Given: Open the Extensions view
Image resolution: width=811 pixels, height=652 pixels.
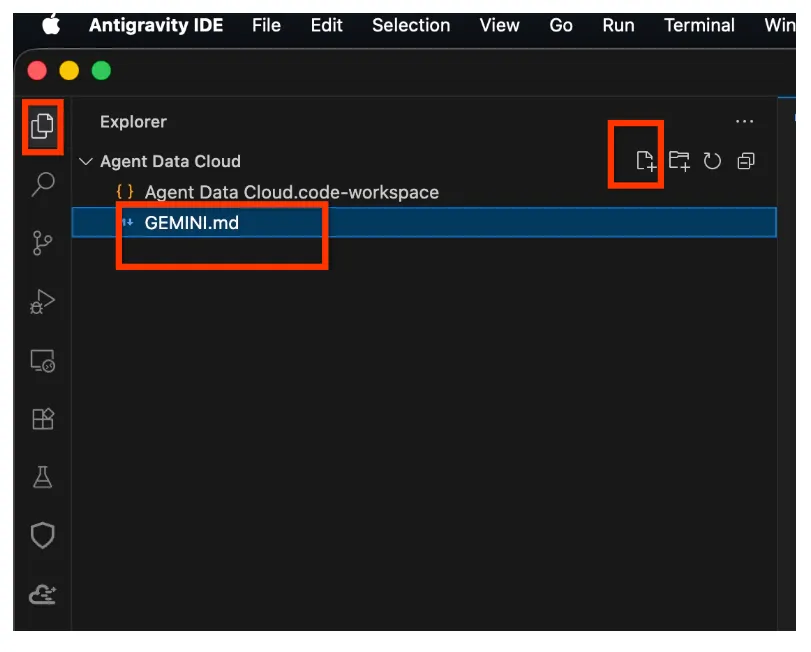Looking at the screenshot, I should click(43, 419).
